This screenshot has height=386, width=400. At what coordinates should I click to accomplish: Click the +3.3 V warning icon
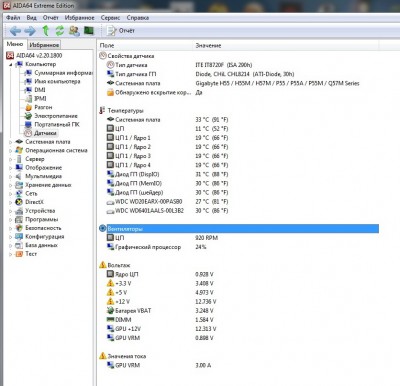point(110,283)
